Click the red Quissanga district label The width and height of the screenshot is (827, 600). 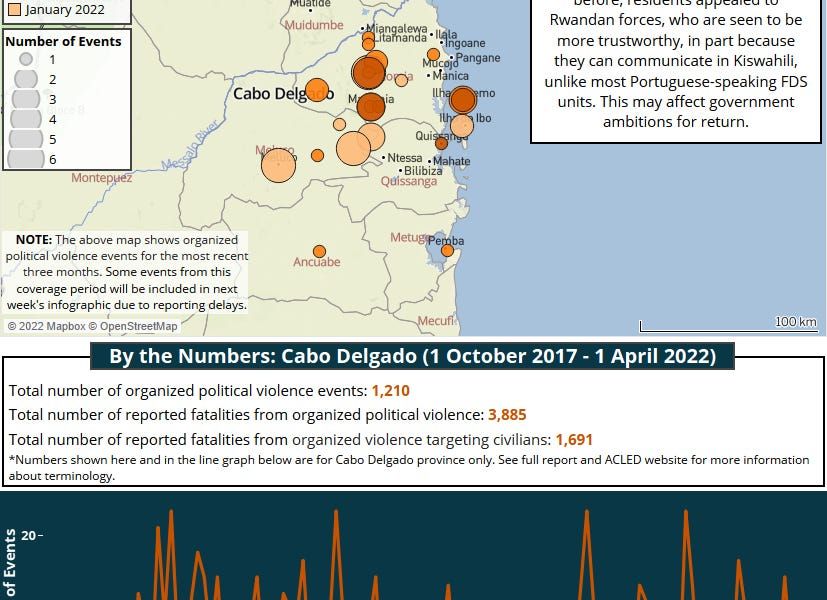(x=409, y=181)
